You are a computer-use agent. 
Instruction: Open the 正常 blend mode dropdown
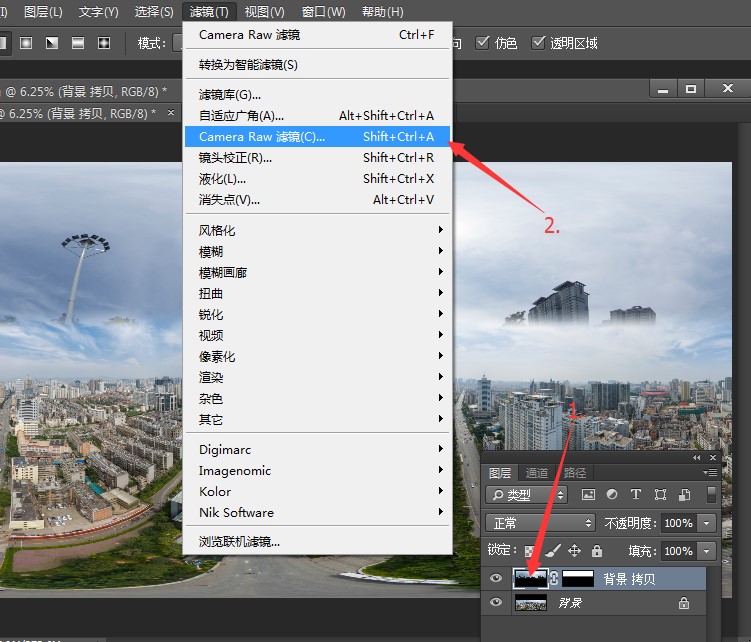tap(540, 523)
